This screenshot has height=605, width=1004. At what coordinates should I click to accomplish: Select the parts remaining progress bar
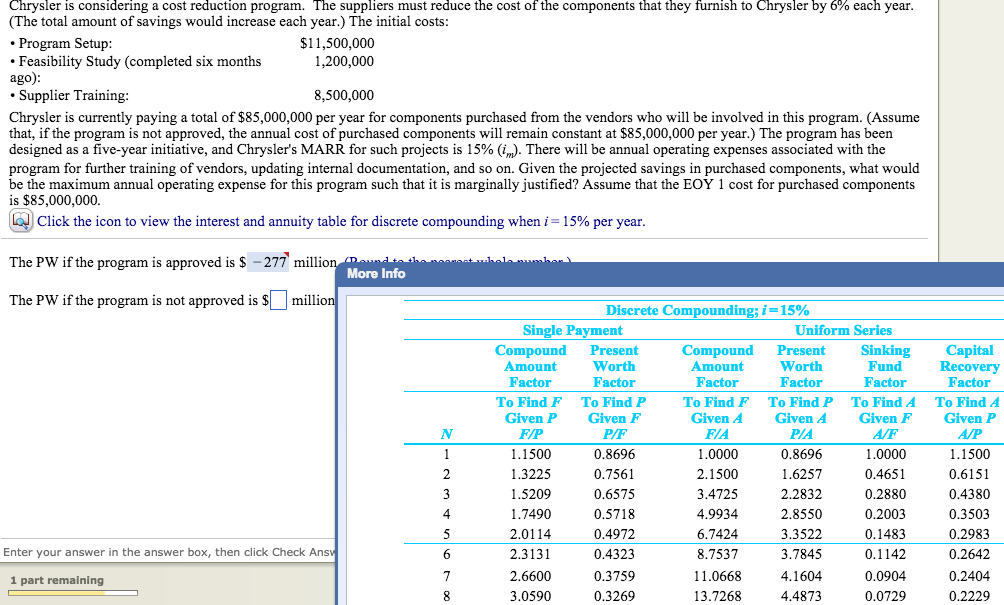[x=72, y=593]
